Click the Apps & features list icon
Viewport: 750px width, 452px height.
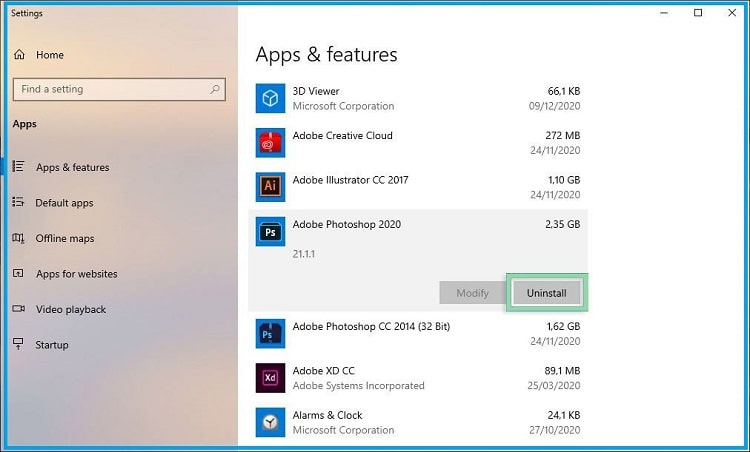[18, 166]
